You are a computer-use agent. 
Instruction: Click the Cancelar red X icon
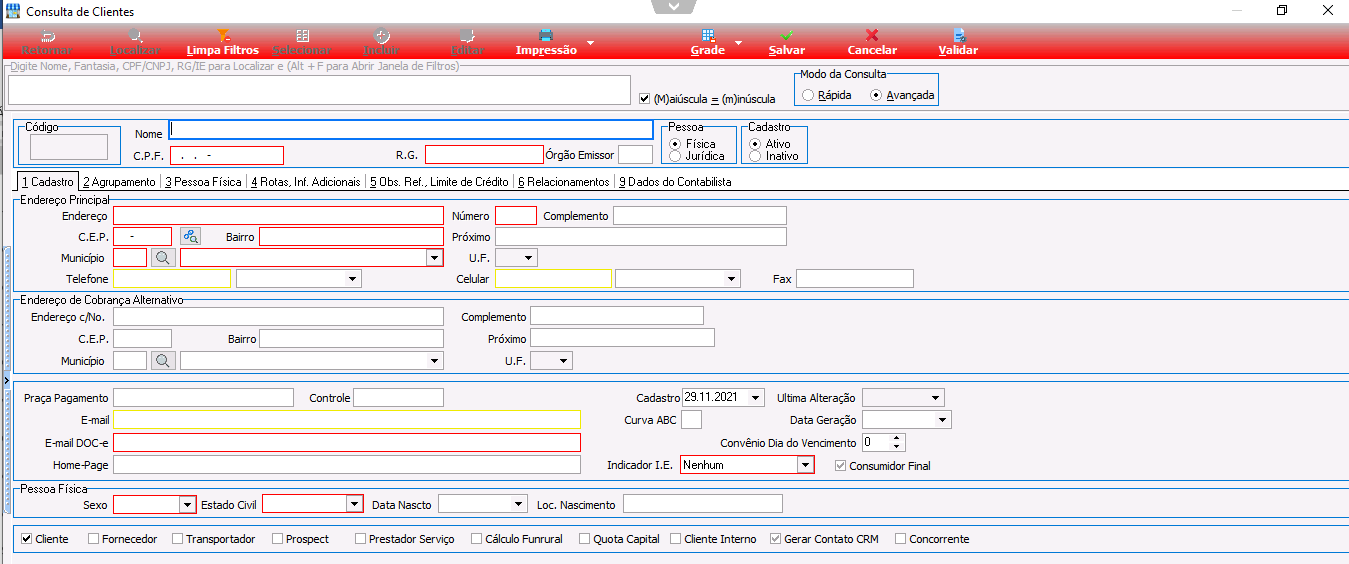click(872, 36)
